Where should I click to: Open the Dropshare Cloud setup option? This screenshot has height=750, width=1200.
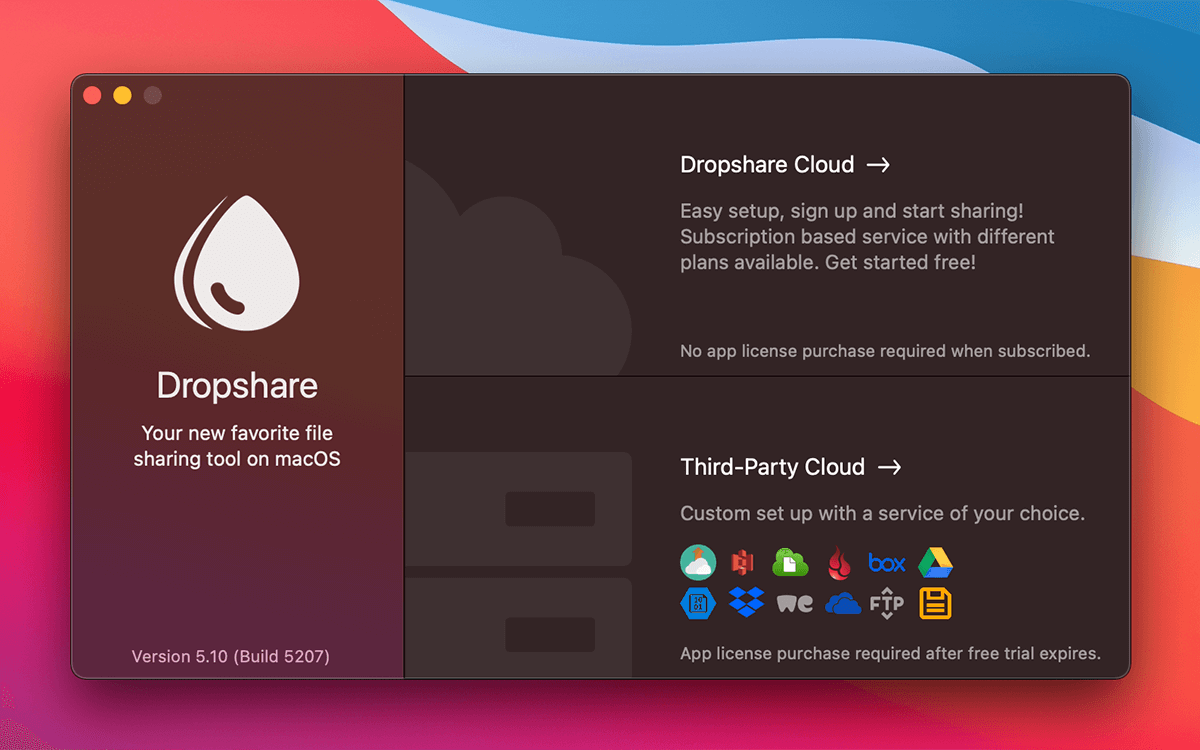tap(785, 165)
